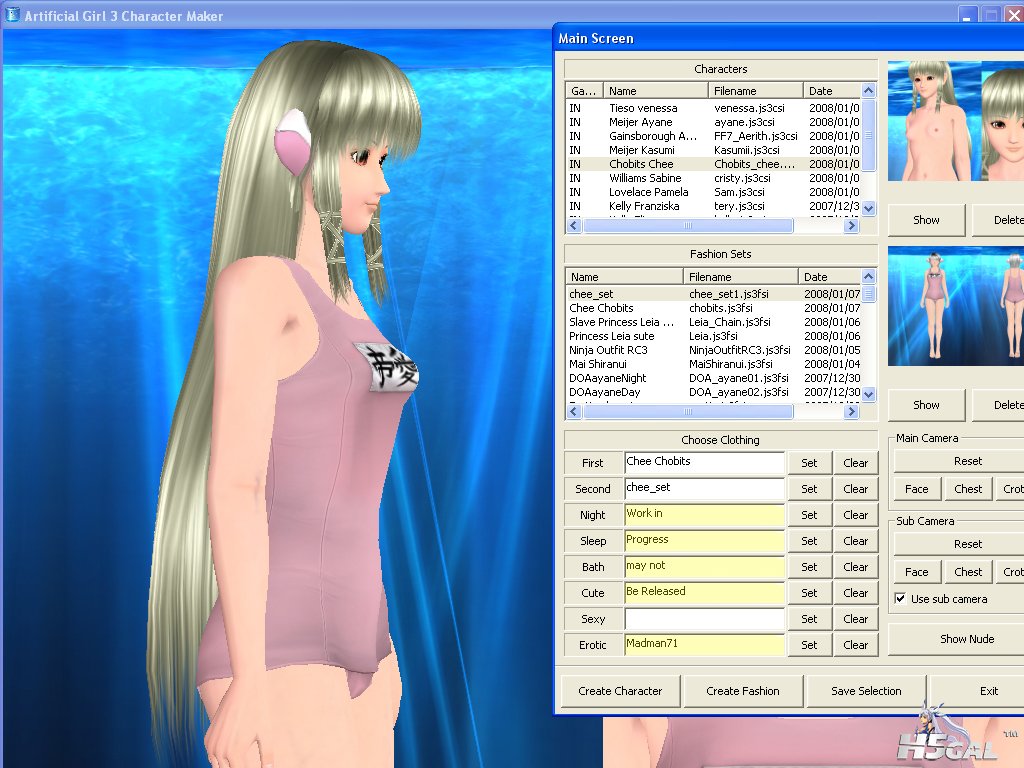This screenshot has width=1024, height=768.
Task: Clear the Second clothing slot
Action: [856, 489]
